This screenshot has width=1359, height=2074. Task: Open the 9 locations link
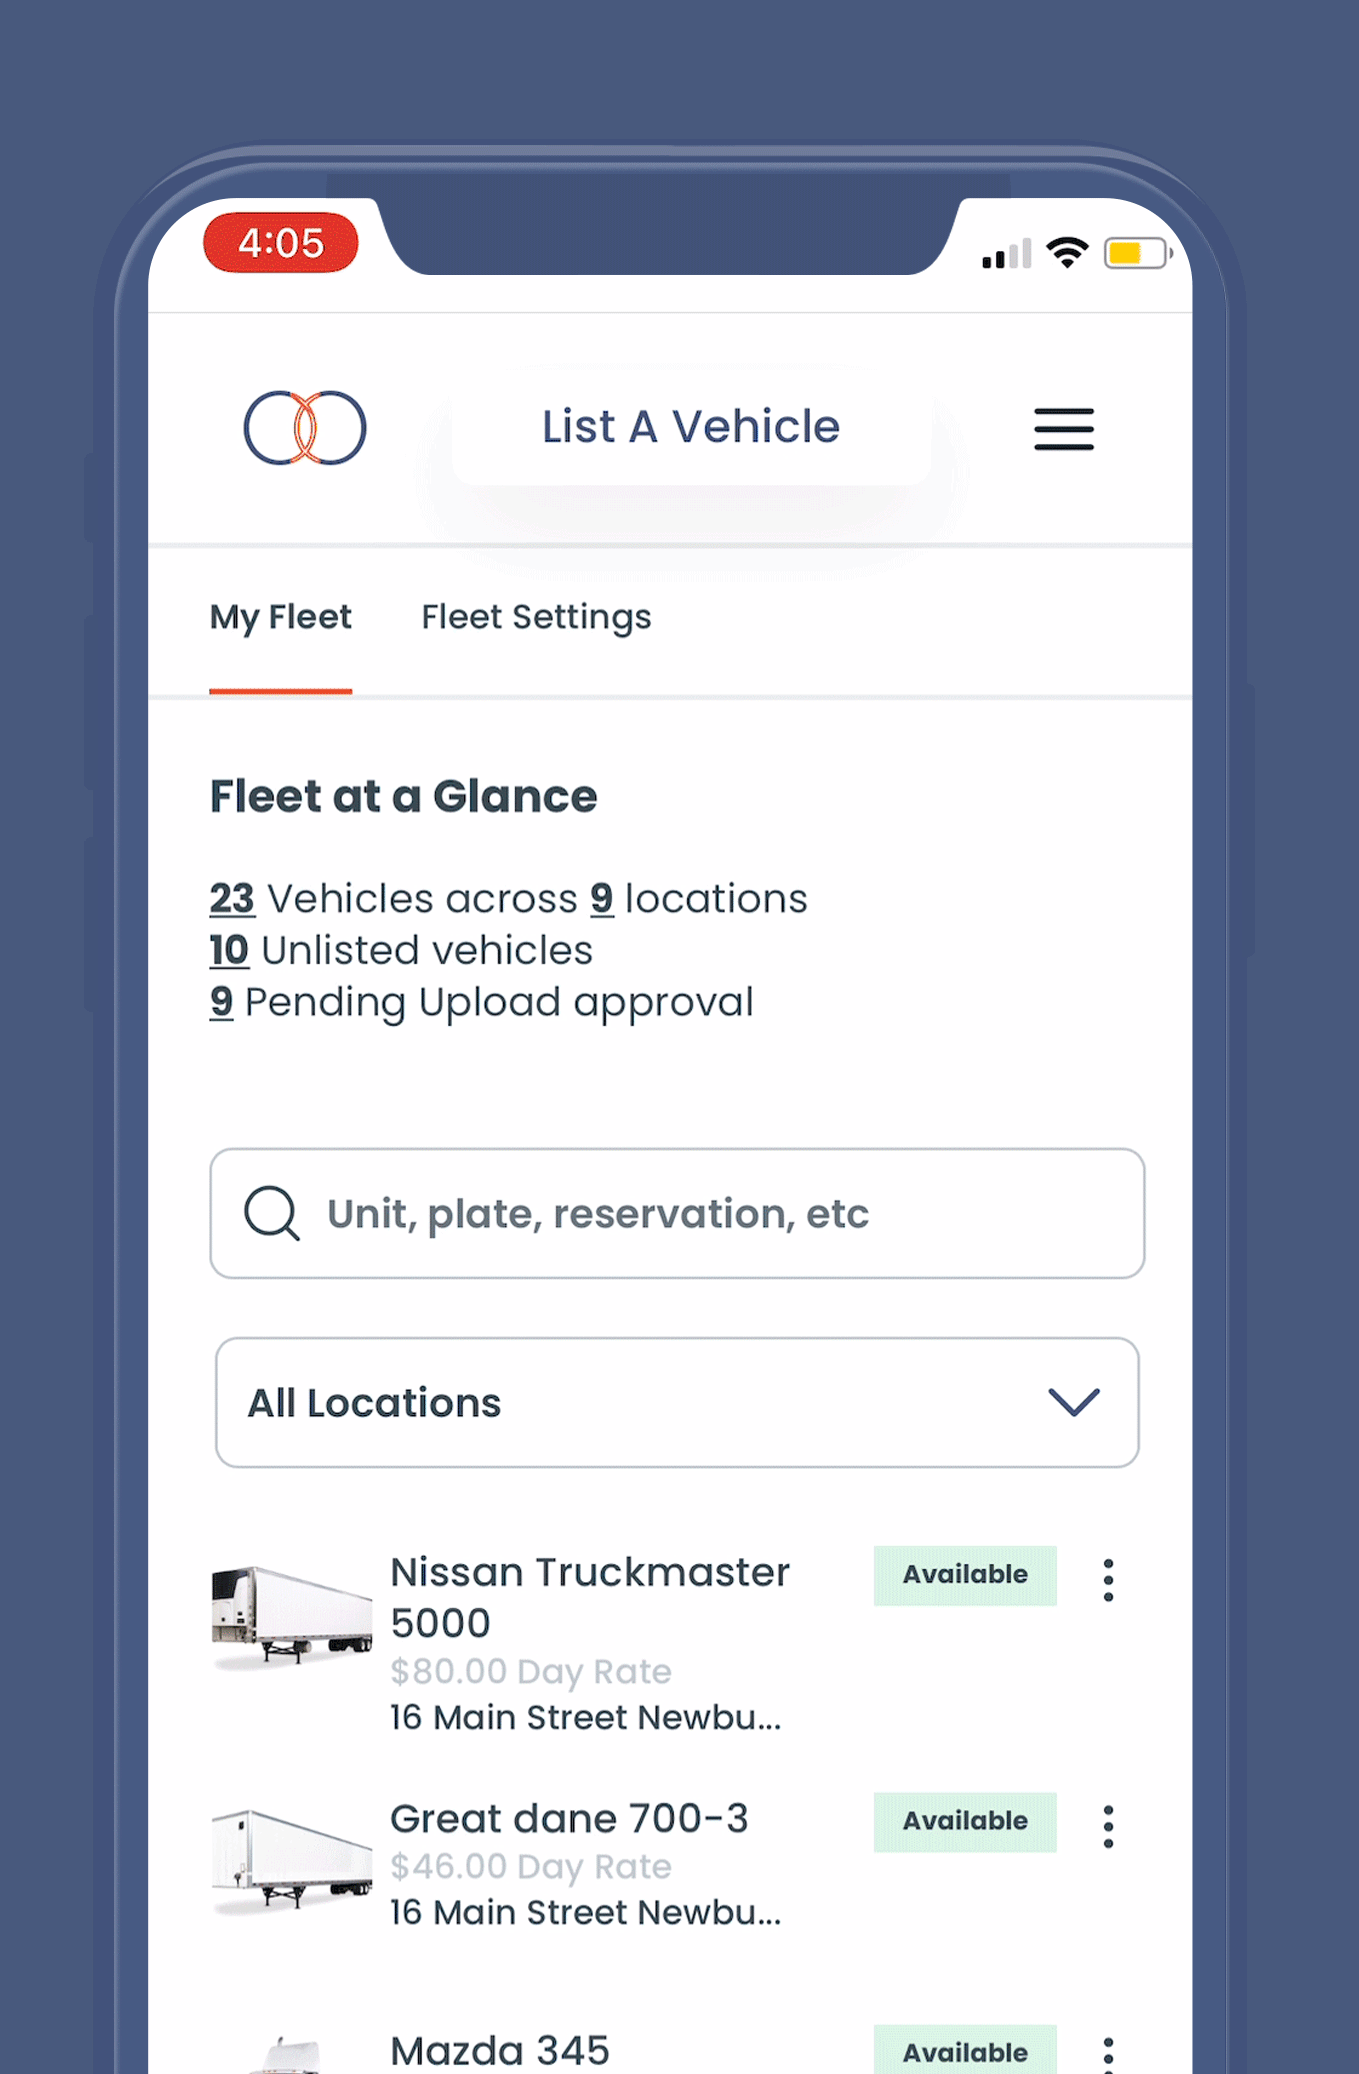602,898
